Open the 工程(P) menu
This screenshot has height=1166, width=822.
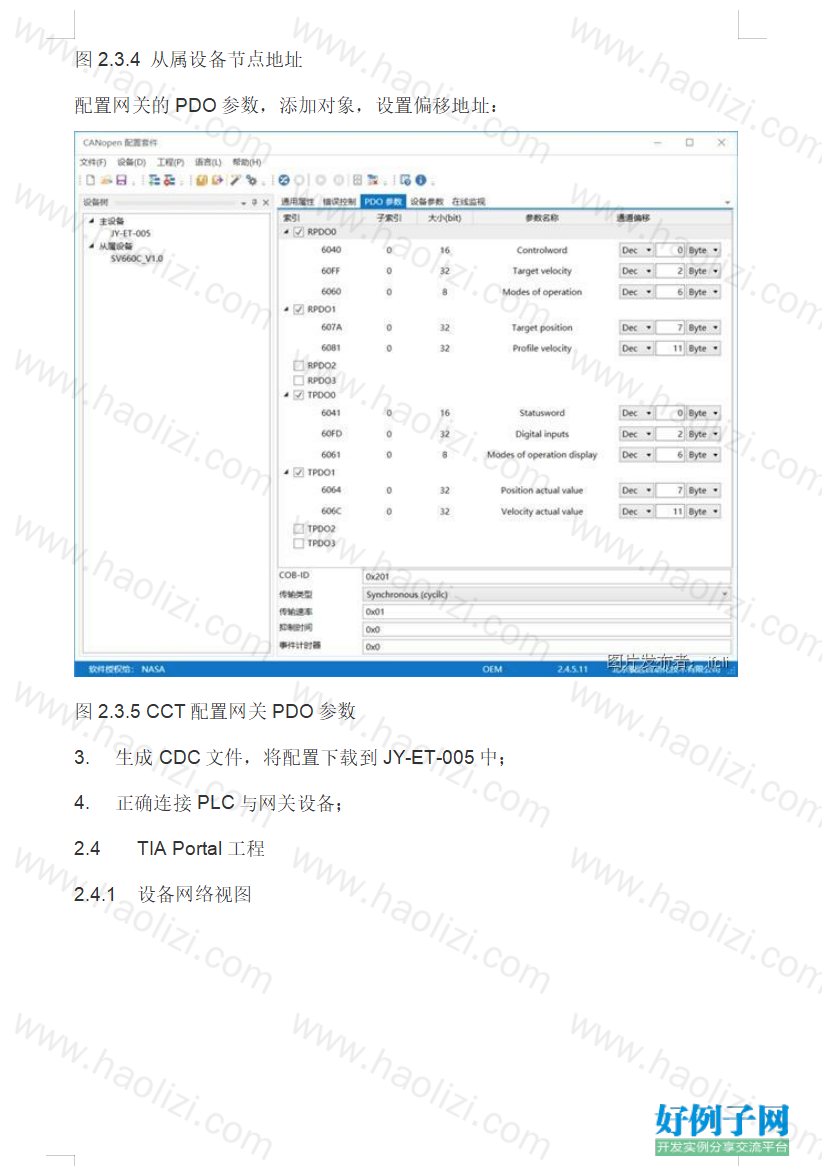coord(170,162)
